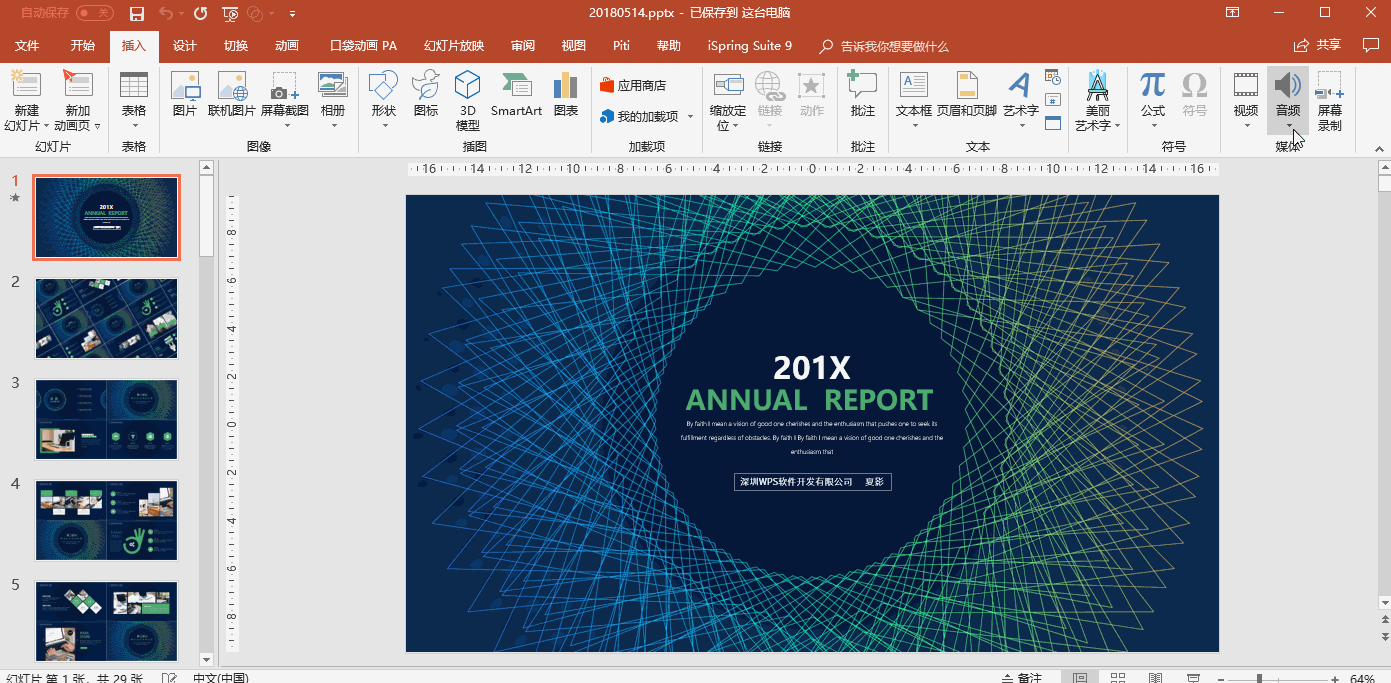Click the Object small icon in Text group

coord(1052,123)
